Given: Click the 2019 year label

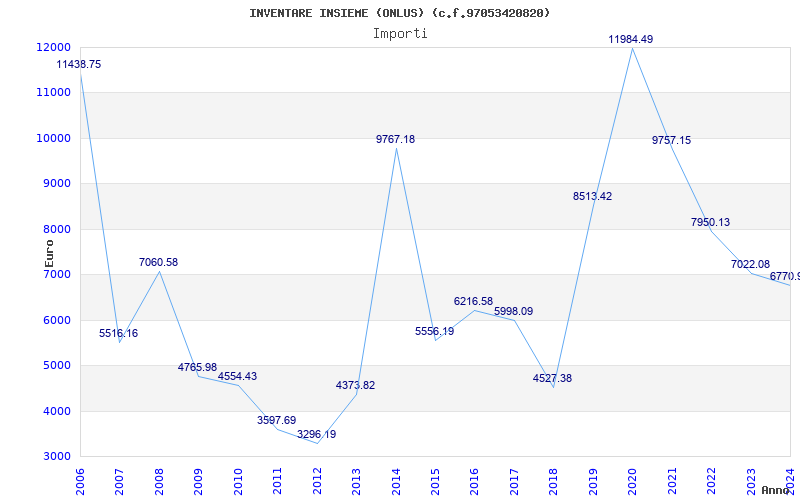Looking at the screenshot, I should [593, 481].
